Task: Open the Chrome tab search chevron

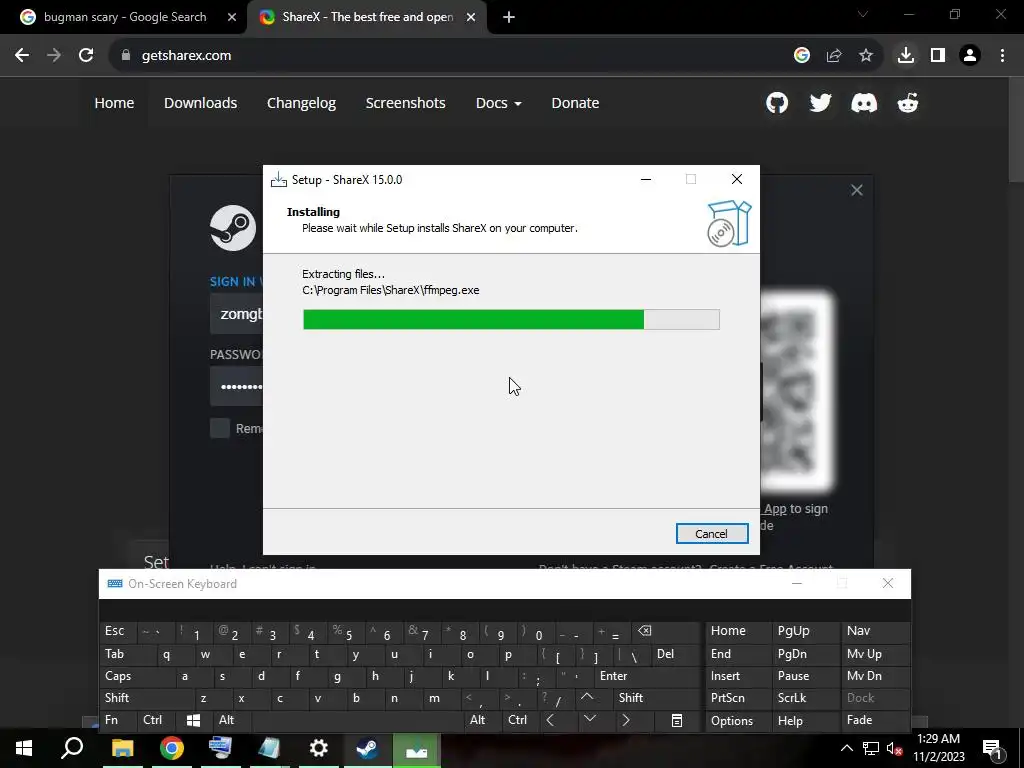Action: pos(863,14)
